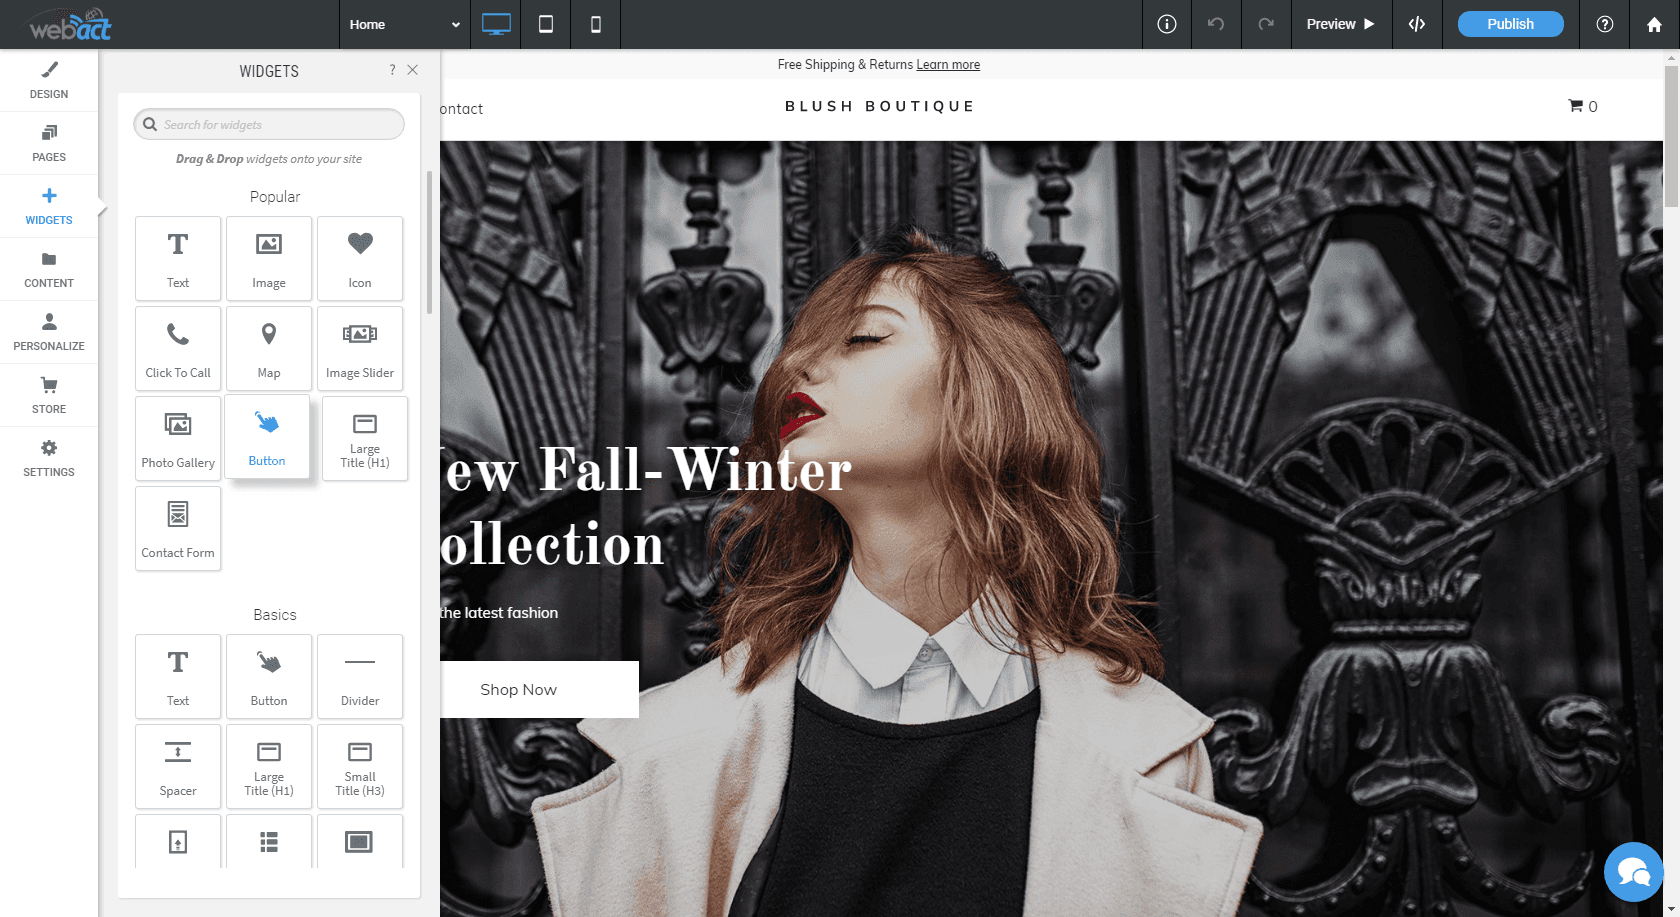Viewport: 1680px width, 917px height.
Task: Click the undo arrow in the top bar
Action: 1216,24
